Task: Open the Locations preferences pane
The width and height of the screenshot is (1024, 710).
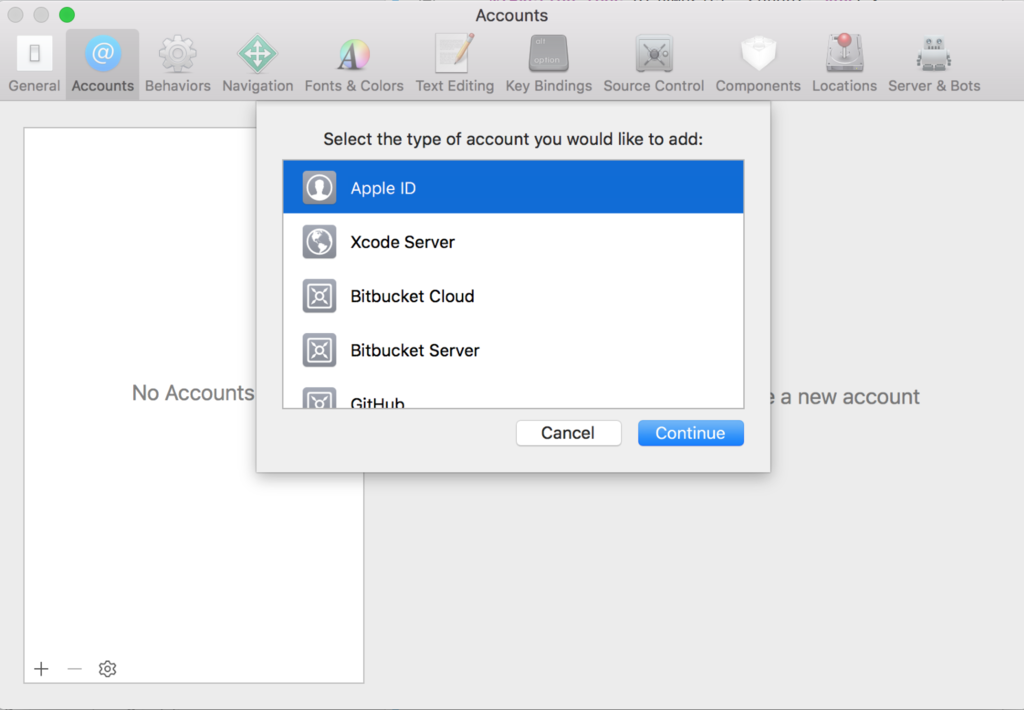Action: click(844, 64)
